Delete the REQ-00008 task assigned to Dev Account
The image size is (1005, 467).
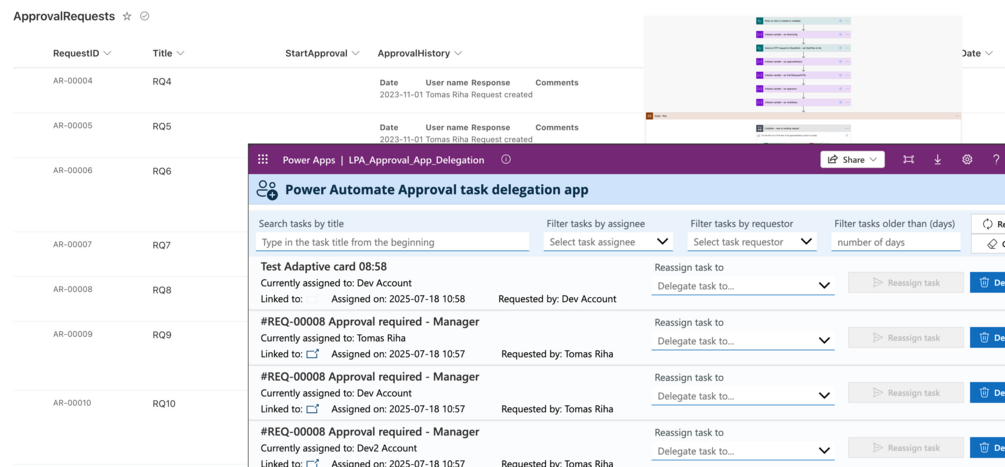(x=987, y=393)
